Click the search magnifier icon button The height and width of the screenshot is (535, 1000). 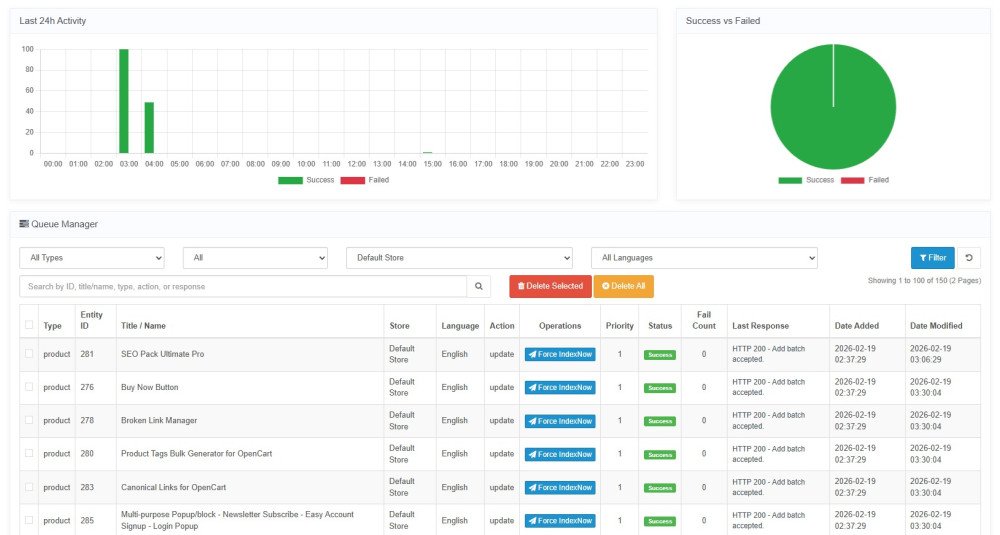click(478, 286)
